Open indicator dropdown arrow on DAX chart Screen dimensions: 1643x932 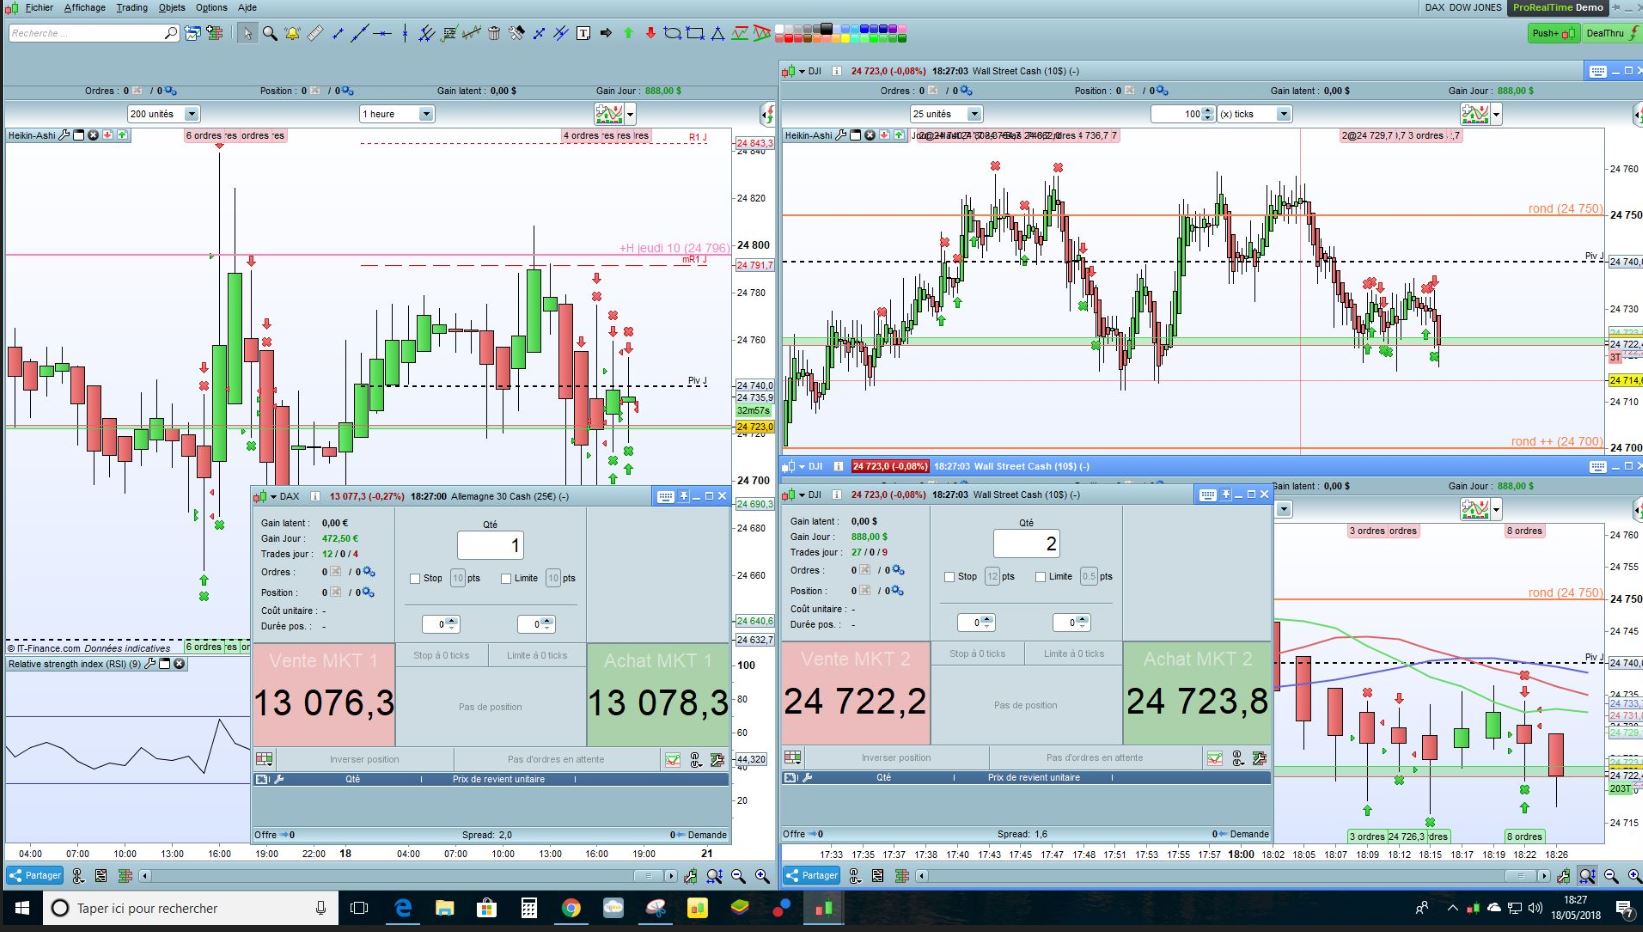click(630, 114)
